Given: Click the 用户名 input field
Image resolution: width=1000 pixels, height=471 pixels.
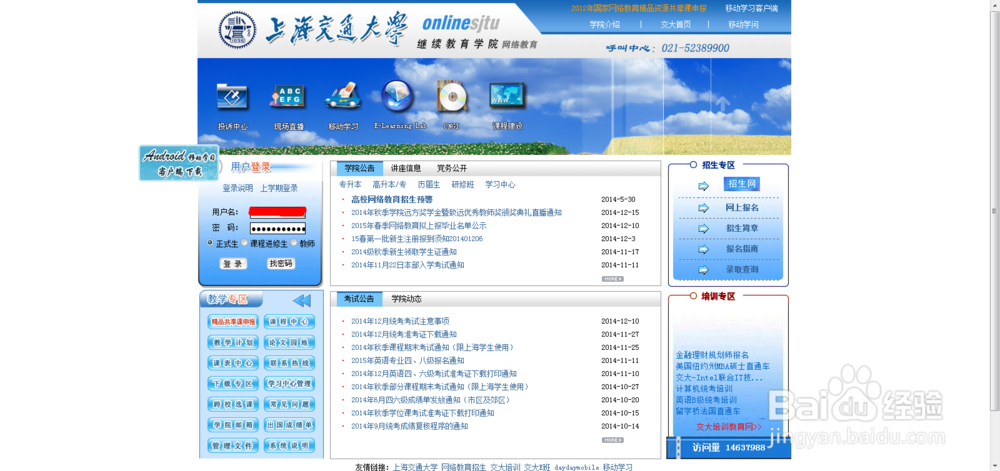Looking at the screenshot, I should point(277,212).
